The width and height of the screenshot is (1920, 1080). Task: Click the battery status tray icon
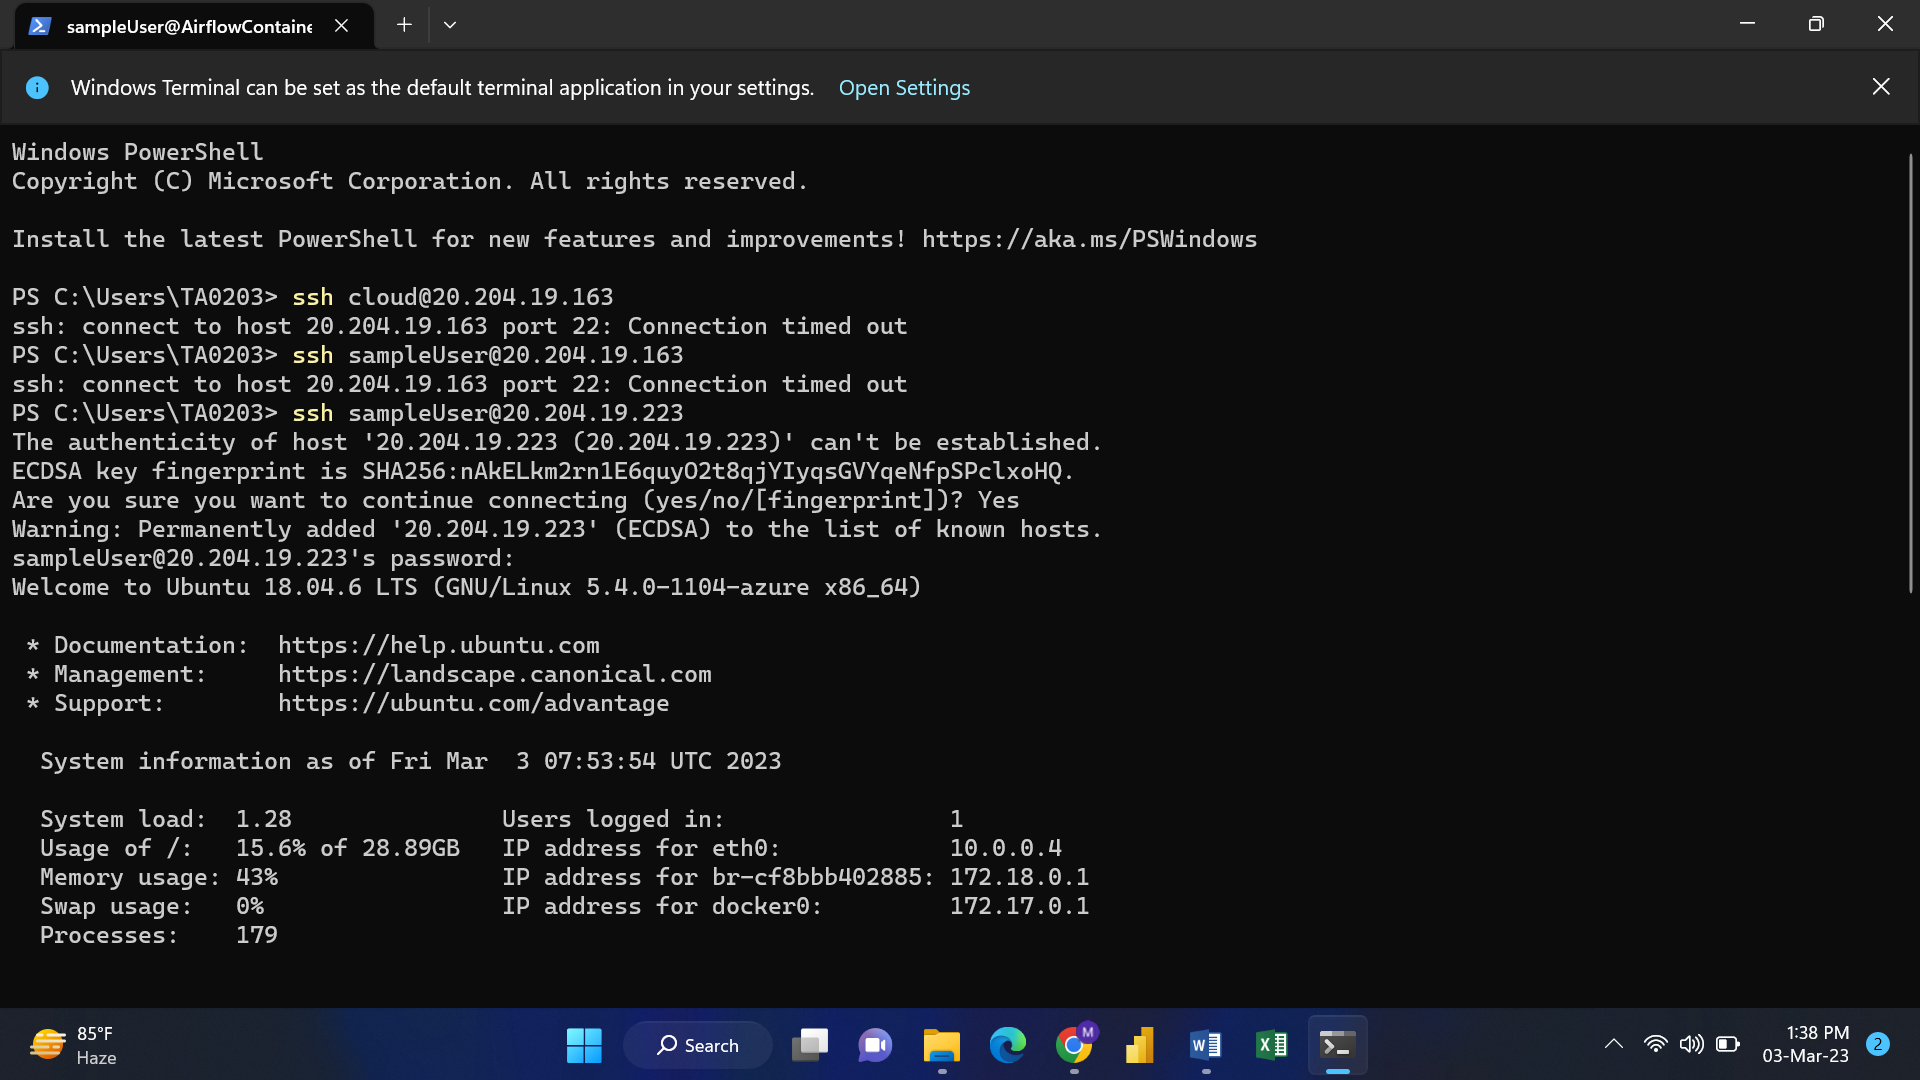pyautogui.click(x=1728, y=1045)
